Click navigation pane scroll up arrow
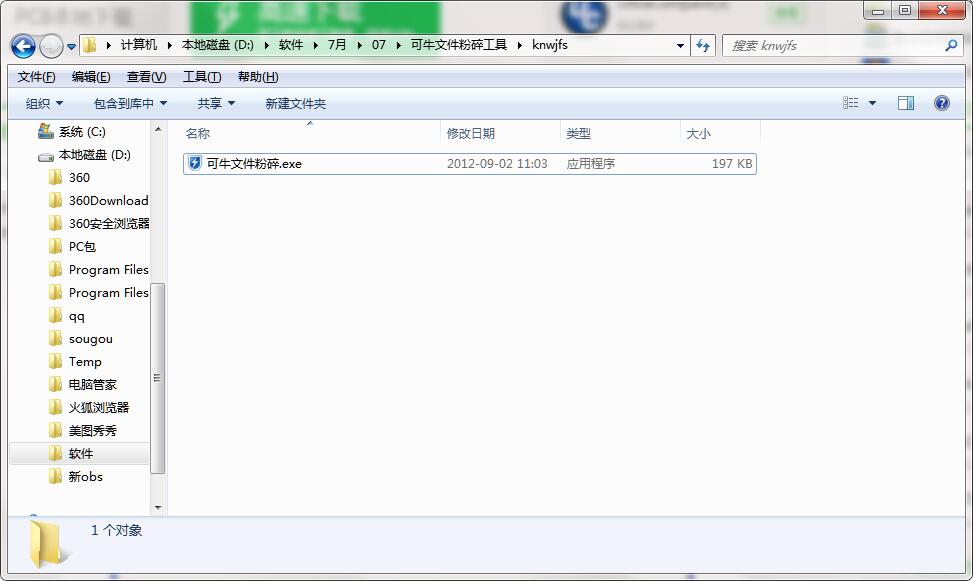973x581 pixels. pyautogui.click(x=158, y=129)
